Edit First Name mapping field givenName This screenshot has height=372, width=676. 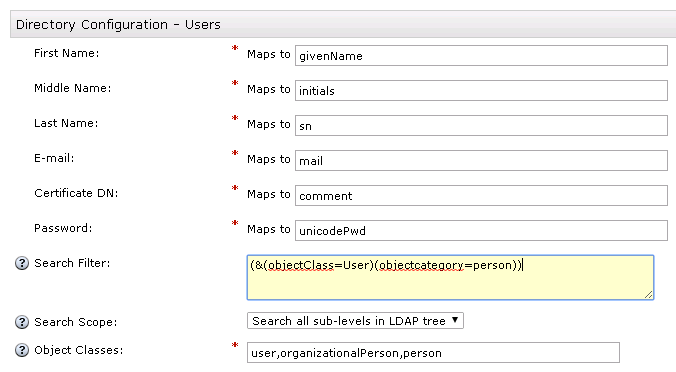(481, 56)
